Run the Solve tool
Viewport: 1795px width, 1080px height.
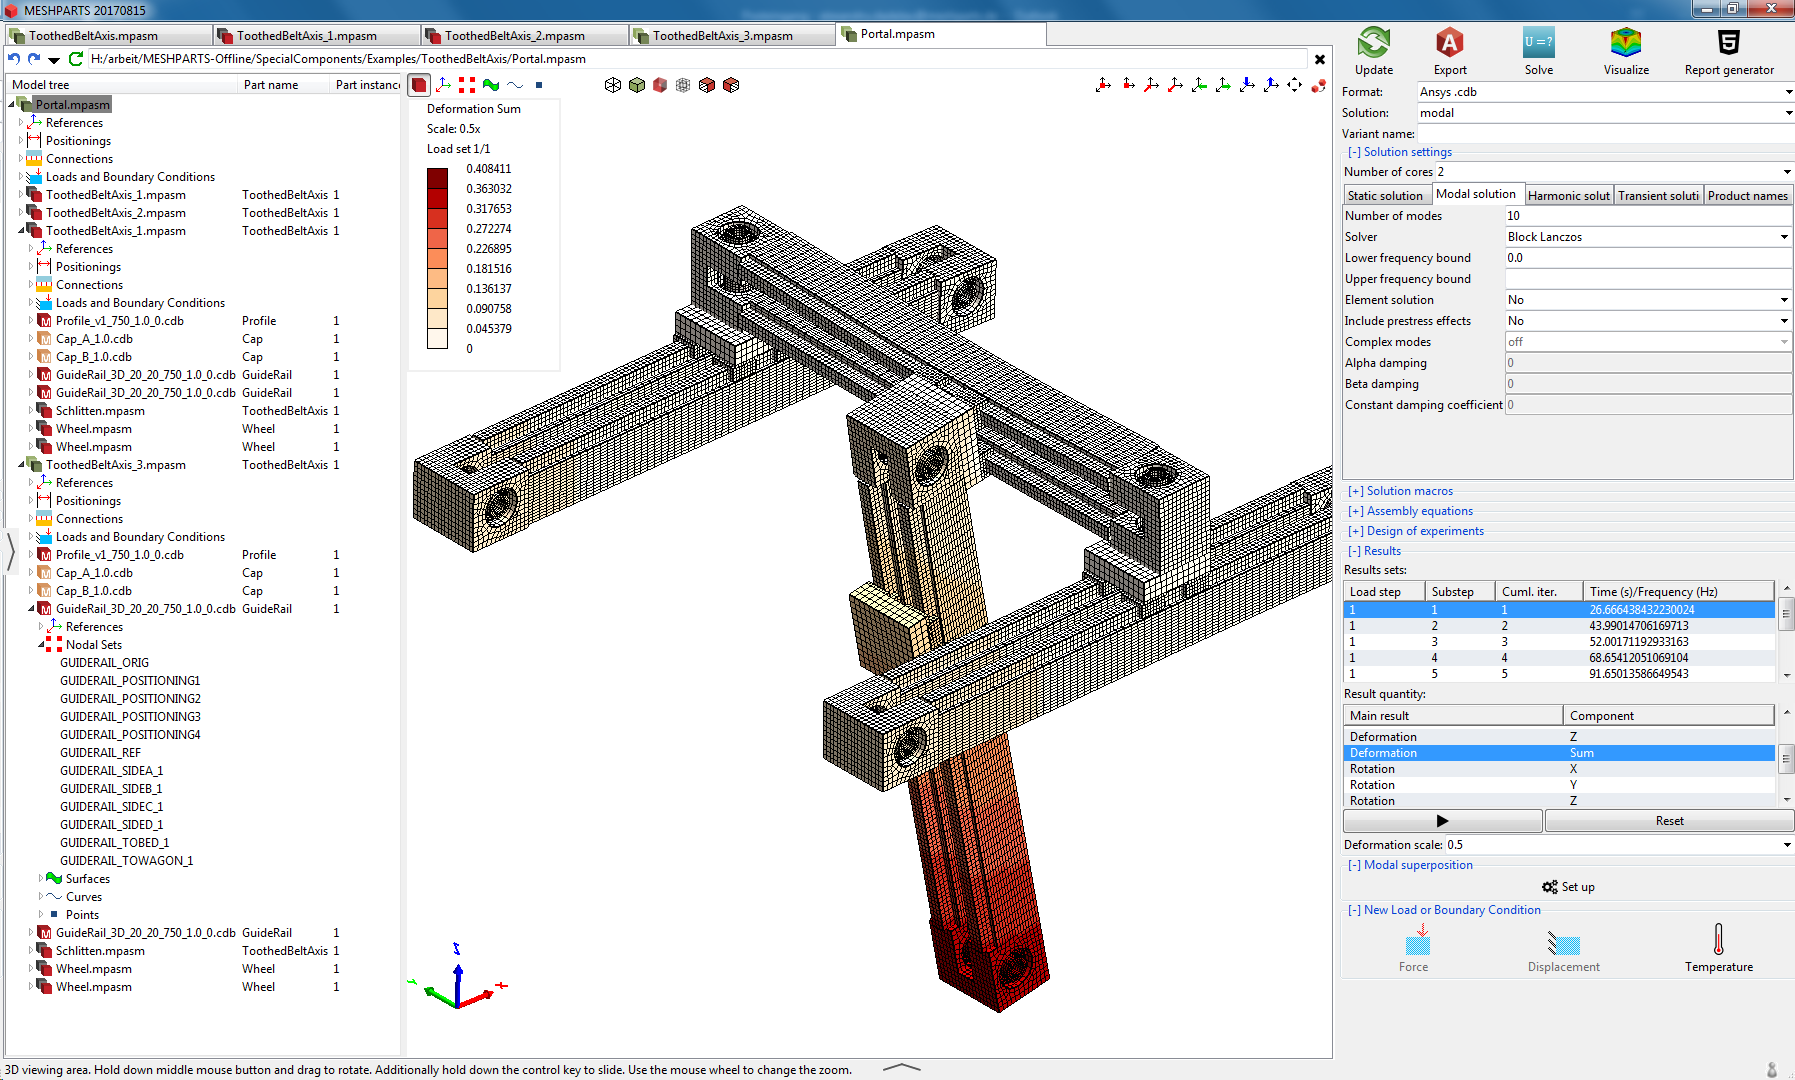tap(1538, 44)
